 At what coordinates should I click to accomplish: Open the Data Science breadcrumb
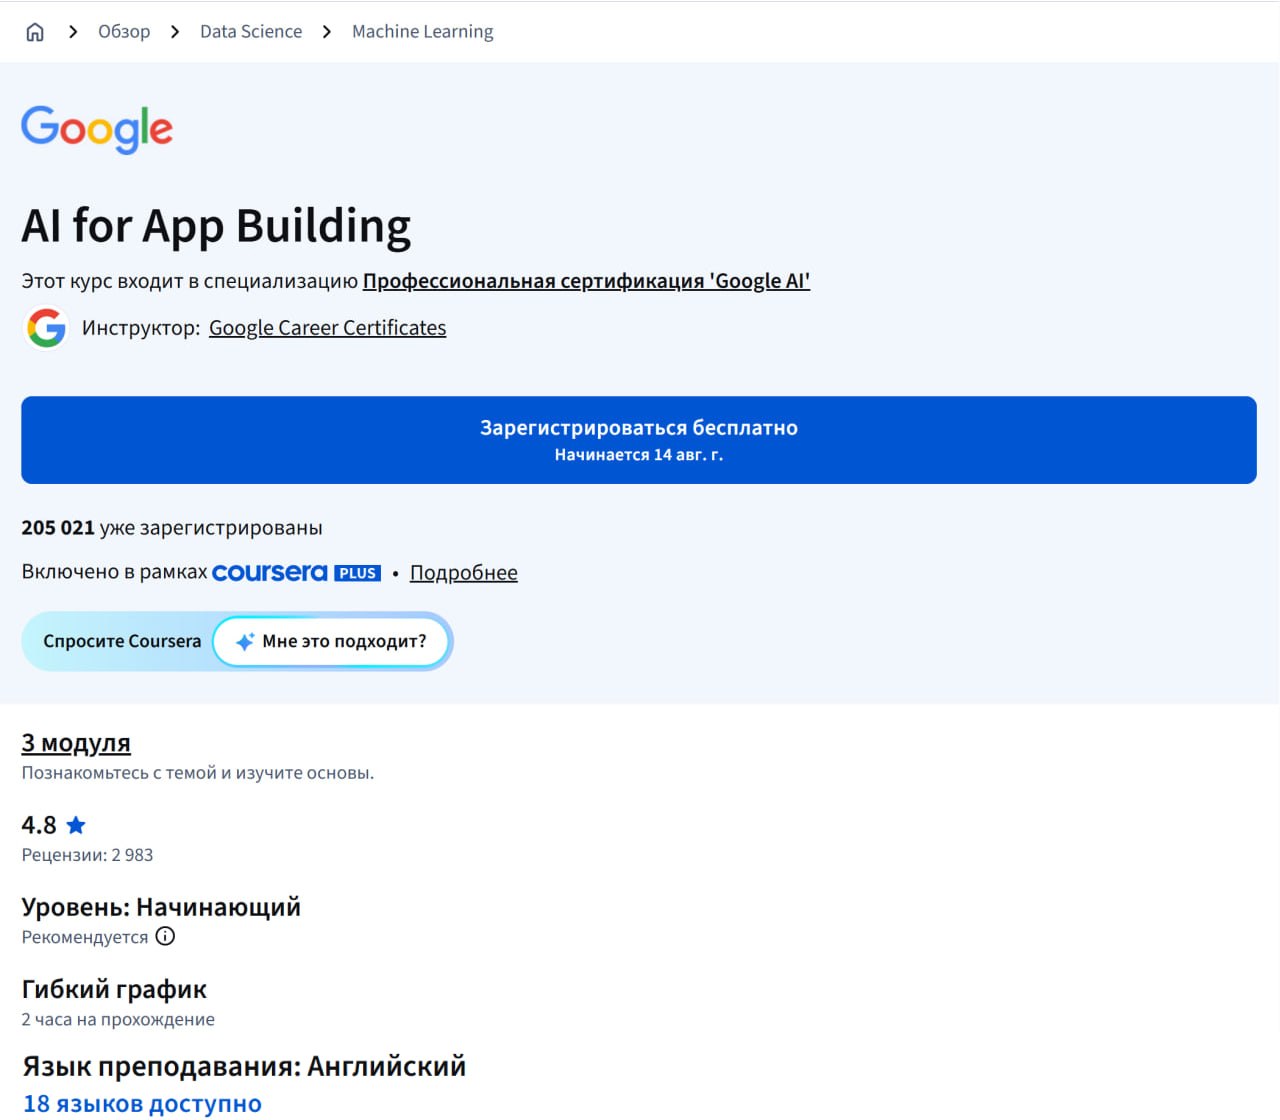point(251,32)
